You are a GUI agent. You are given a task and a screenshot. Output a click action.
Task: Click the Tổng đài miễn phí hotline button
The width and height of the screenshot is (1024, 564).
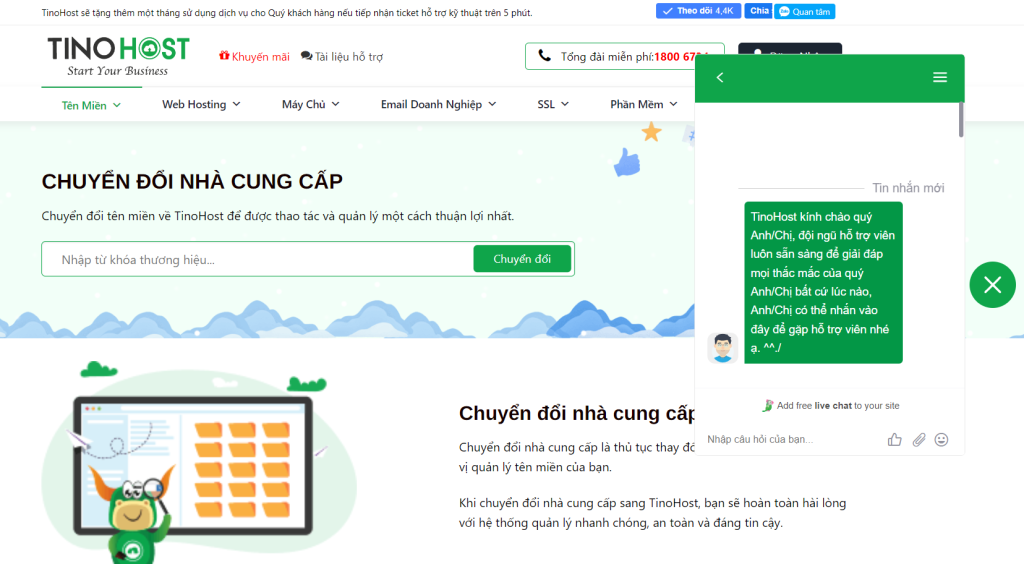coord(624,56)
